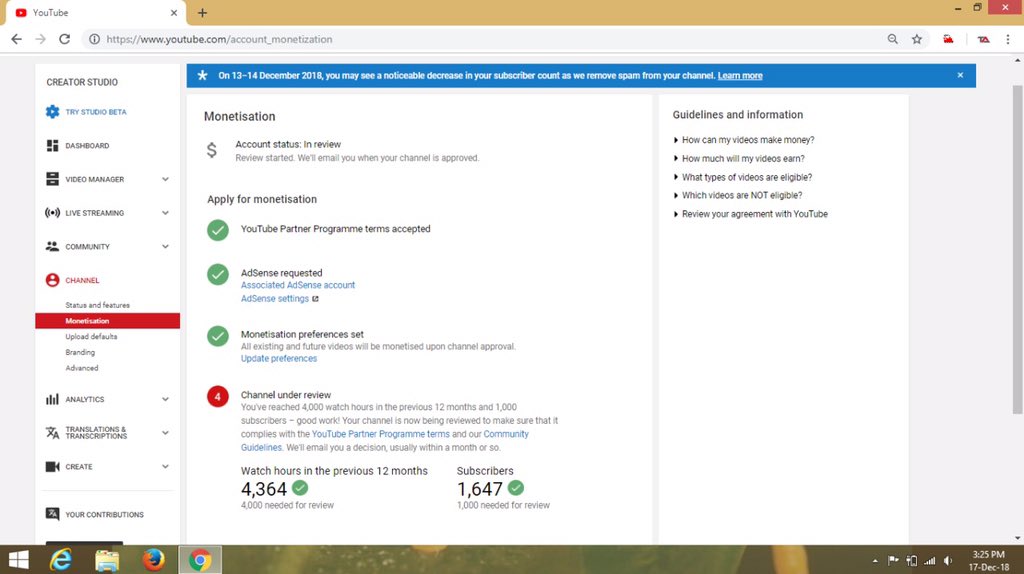Click Learn more in the blue banner
1024x574 pixels.
pos(740,76)
